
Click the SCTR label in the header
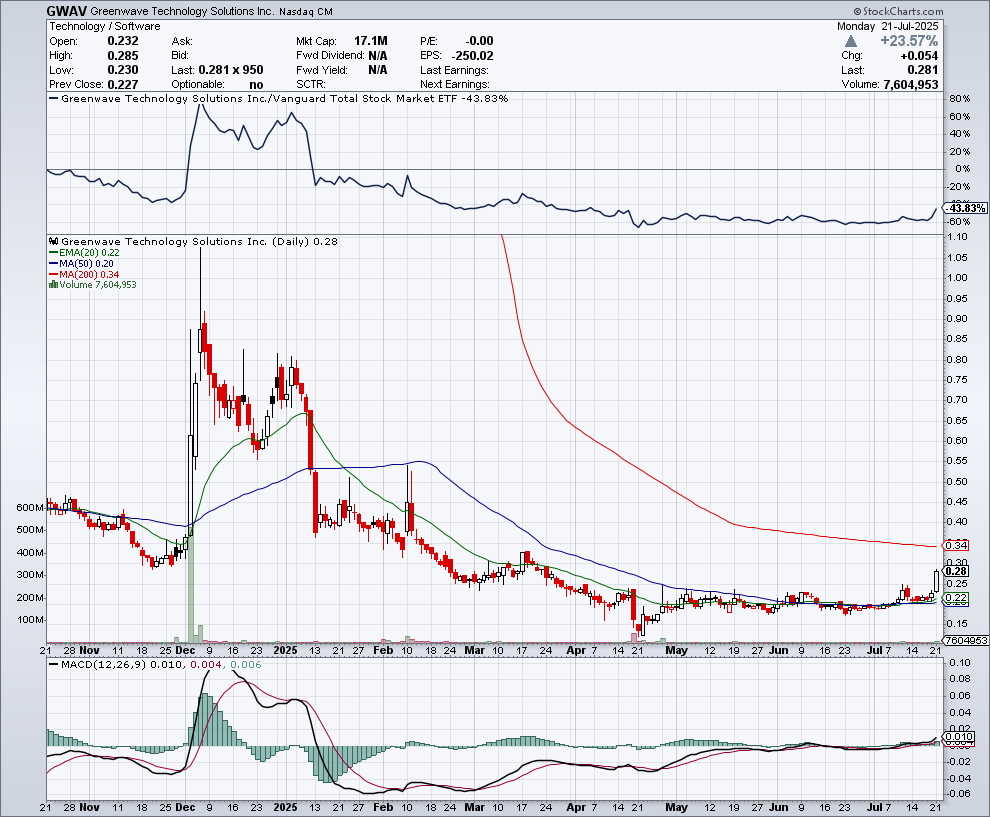point(311,85)
